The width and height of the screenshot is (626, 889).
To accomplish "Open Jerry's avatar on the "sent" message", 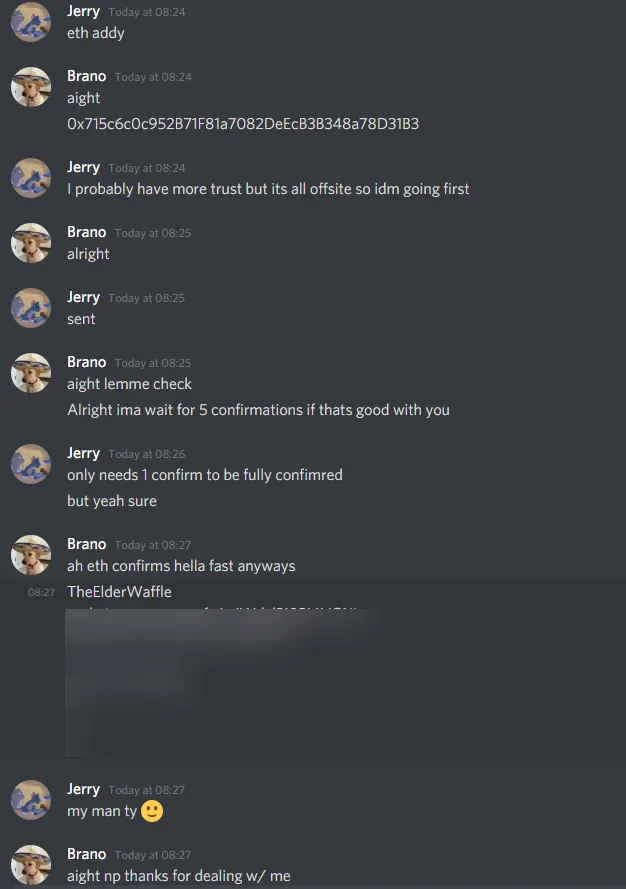I will click(31, 308).
